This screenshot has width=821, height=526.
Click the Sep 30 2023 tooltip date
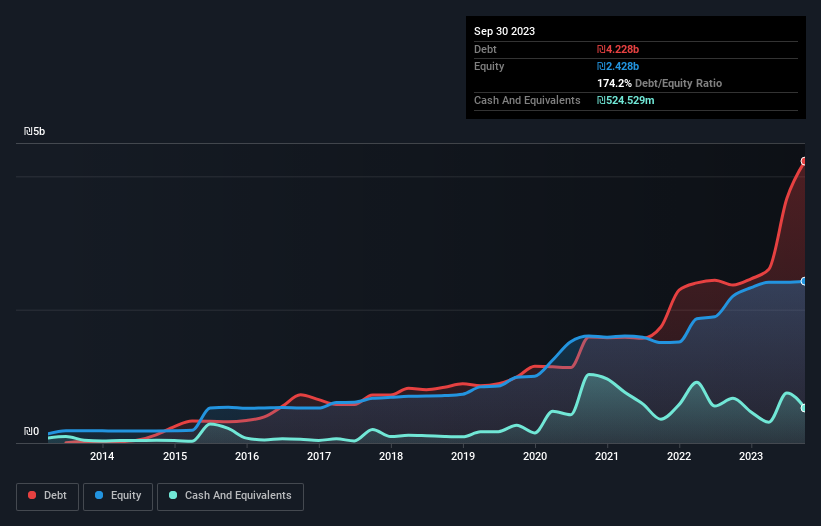pyautogui.click(x=504, y=31)
